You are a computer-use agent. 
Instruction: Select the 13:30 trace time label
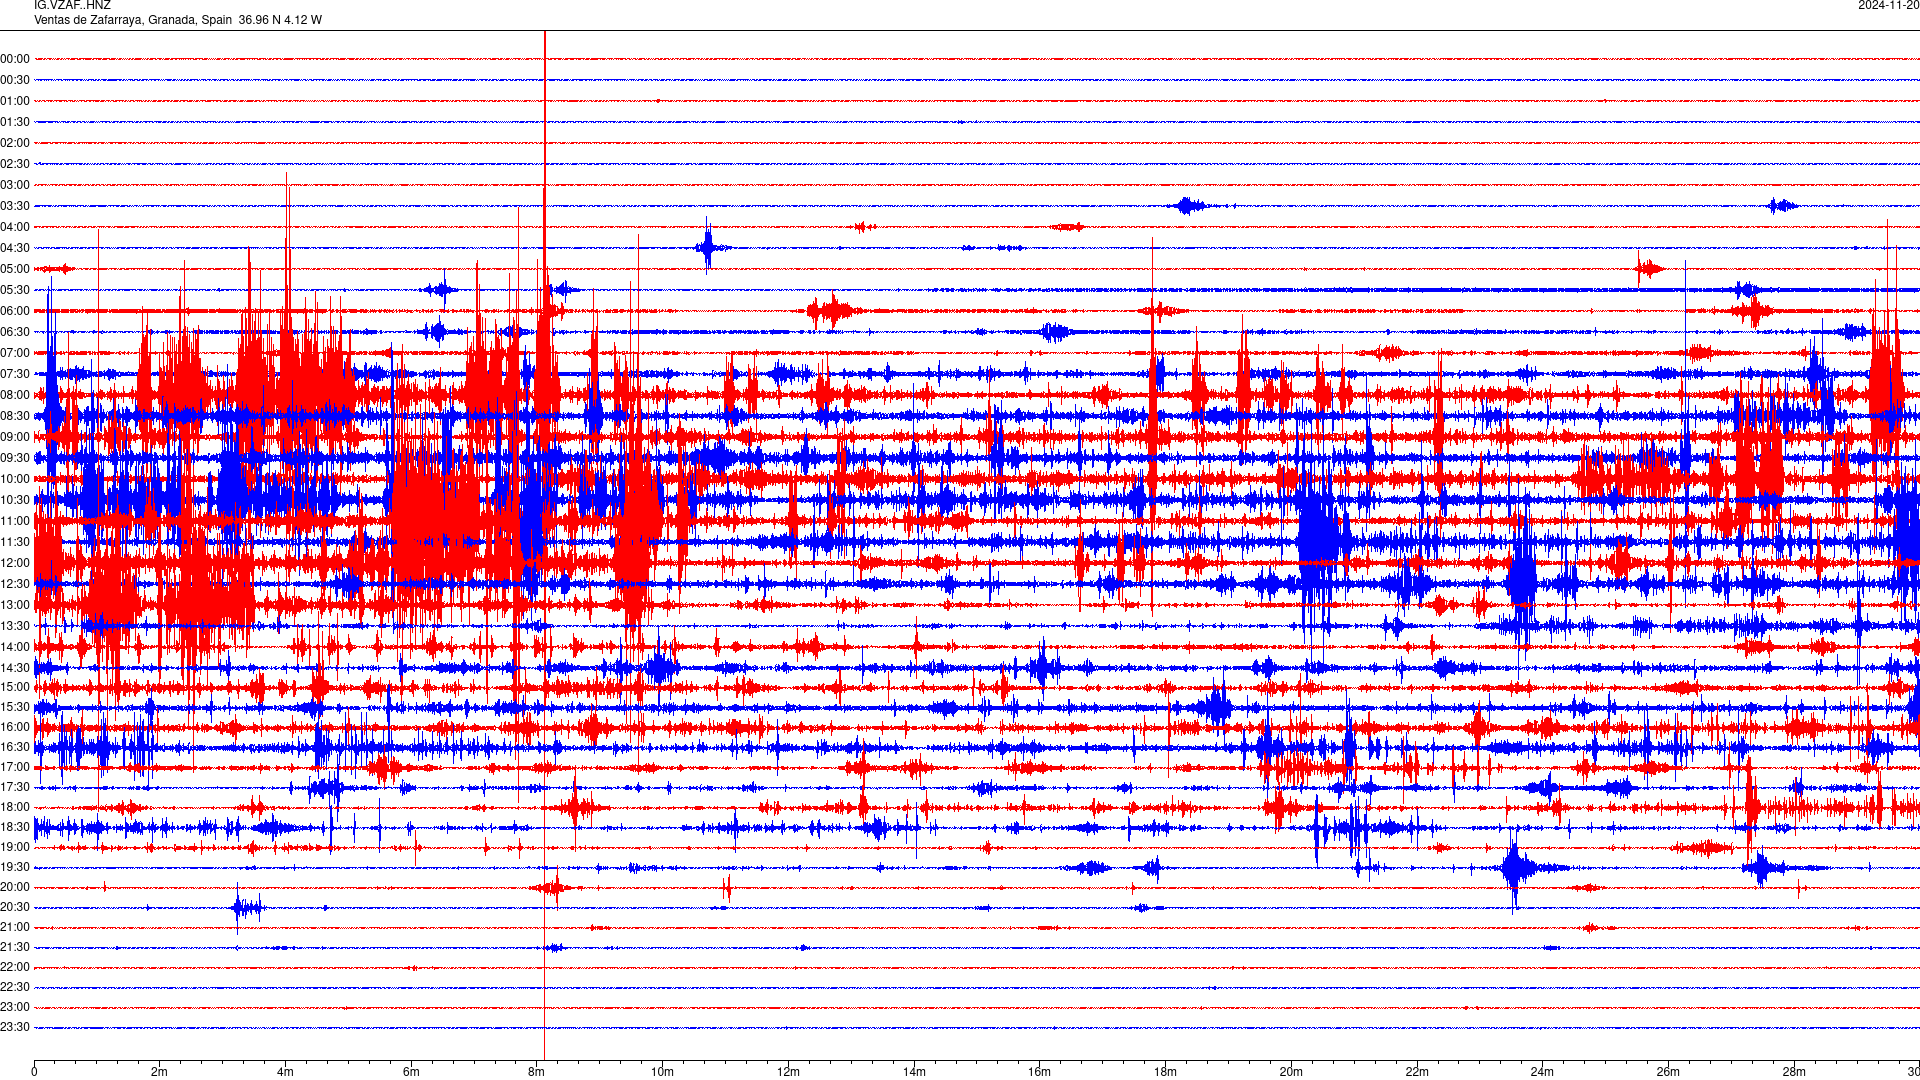click(x=15, y=626)
